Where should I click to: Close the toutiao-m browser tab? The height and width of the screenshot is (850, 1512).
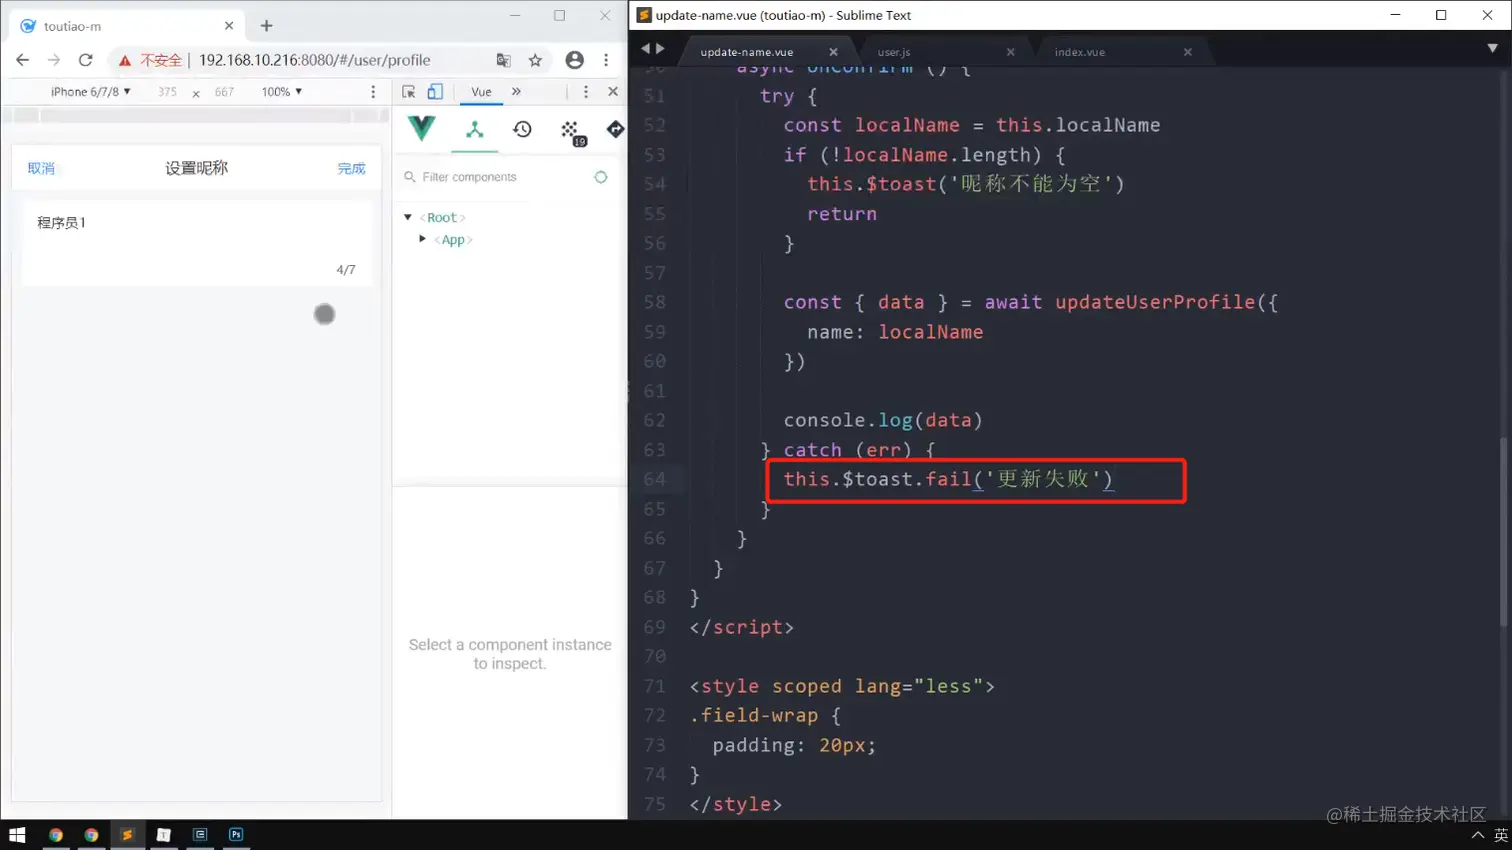pyautogui.click(x=229, y=26)
